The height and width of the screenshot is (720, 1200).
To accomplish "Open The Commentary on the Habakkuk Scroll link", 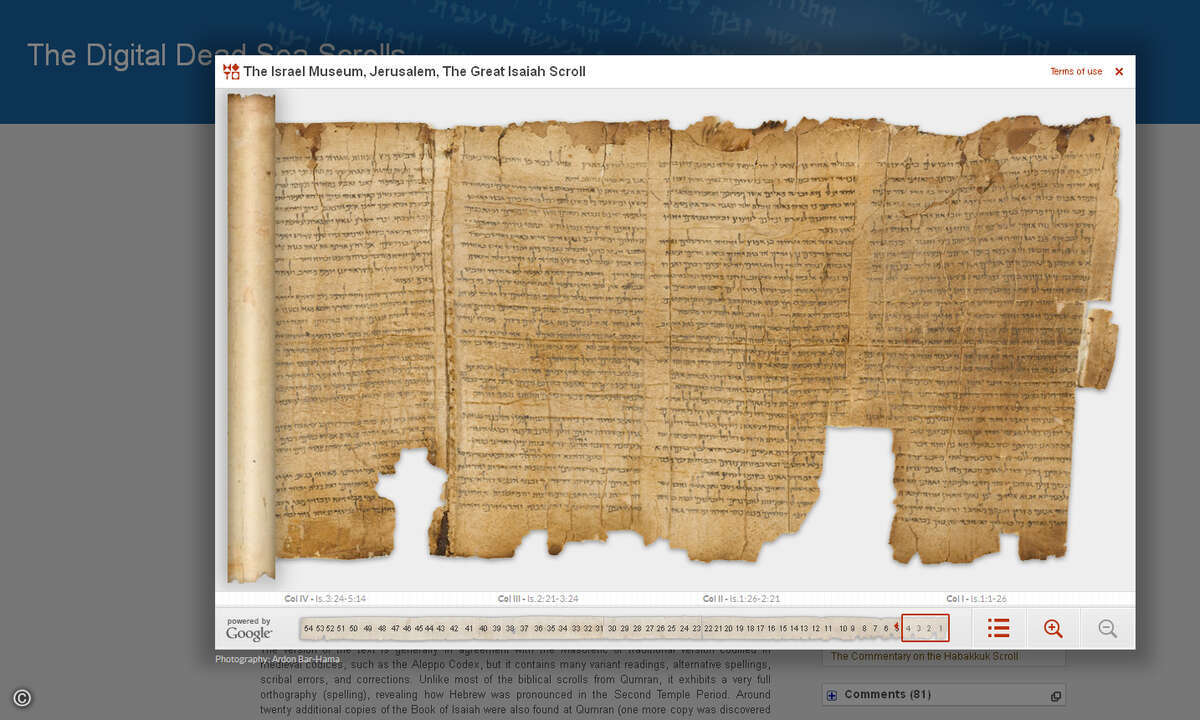I will pyautogui.click(x=925, y=656).
